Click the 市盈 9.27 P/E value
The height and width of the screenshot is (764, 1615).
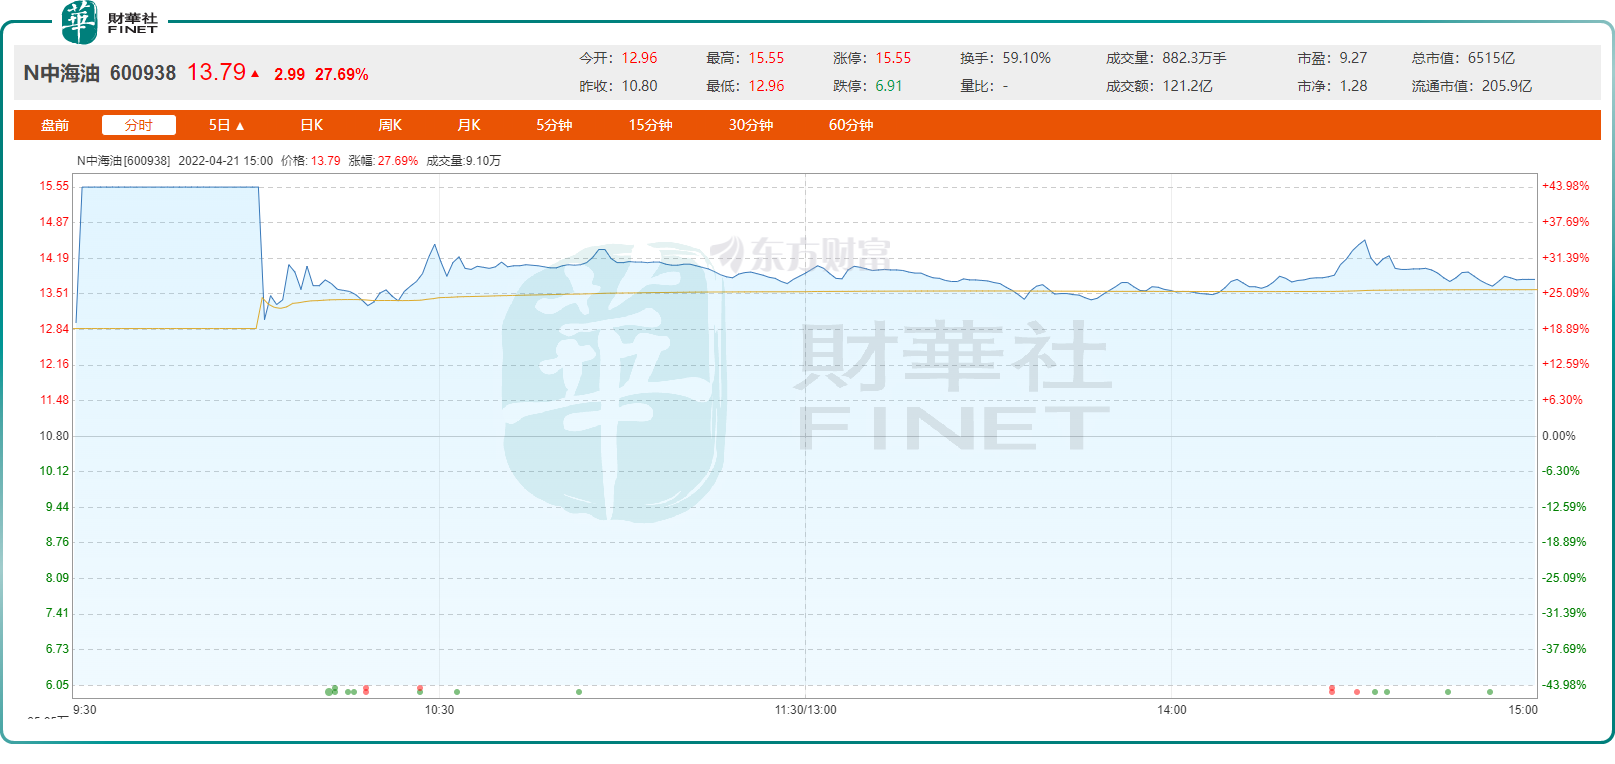tap(1332, 58)
